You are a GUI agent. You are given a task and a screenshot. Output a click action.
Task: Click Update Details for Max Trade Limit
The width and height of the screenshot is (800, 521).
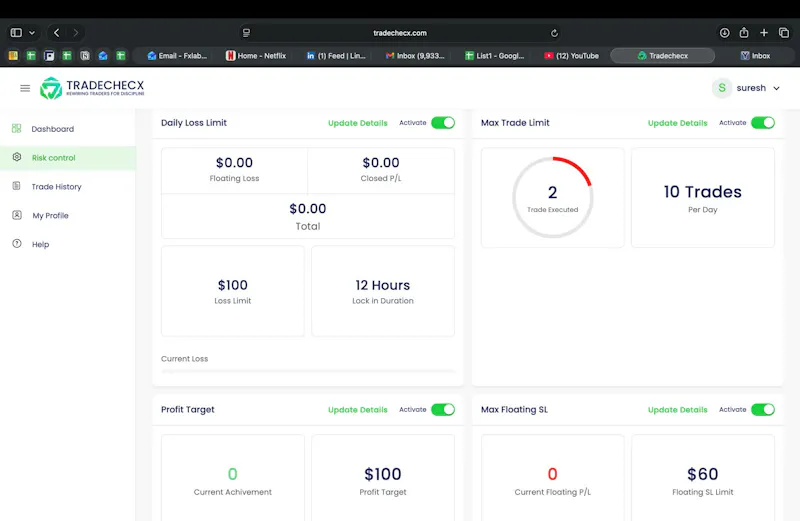click(678, 123)
